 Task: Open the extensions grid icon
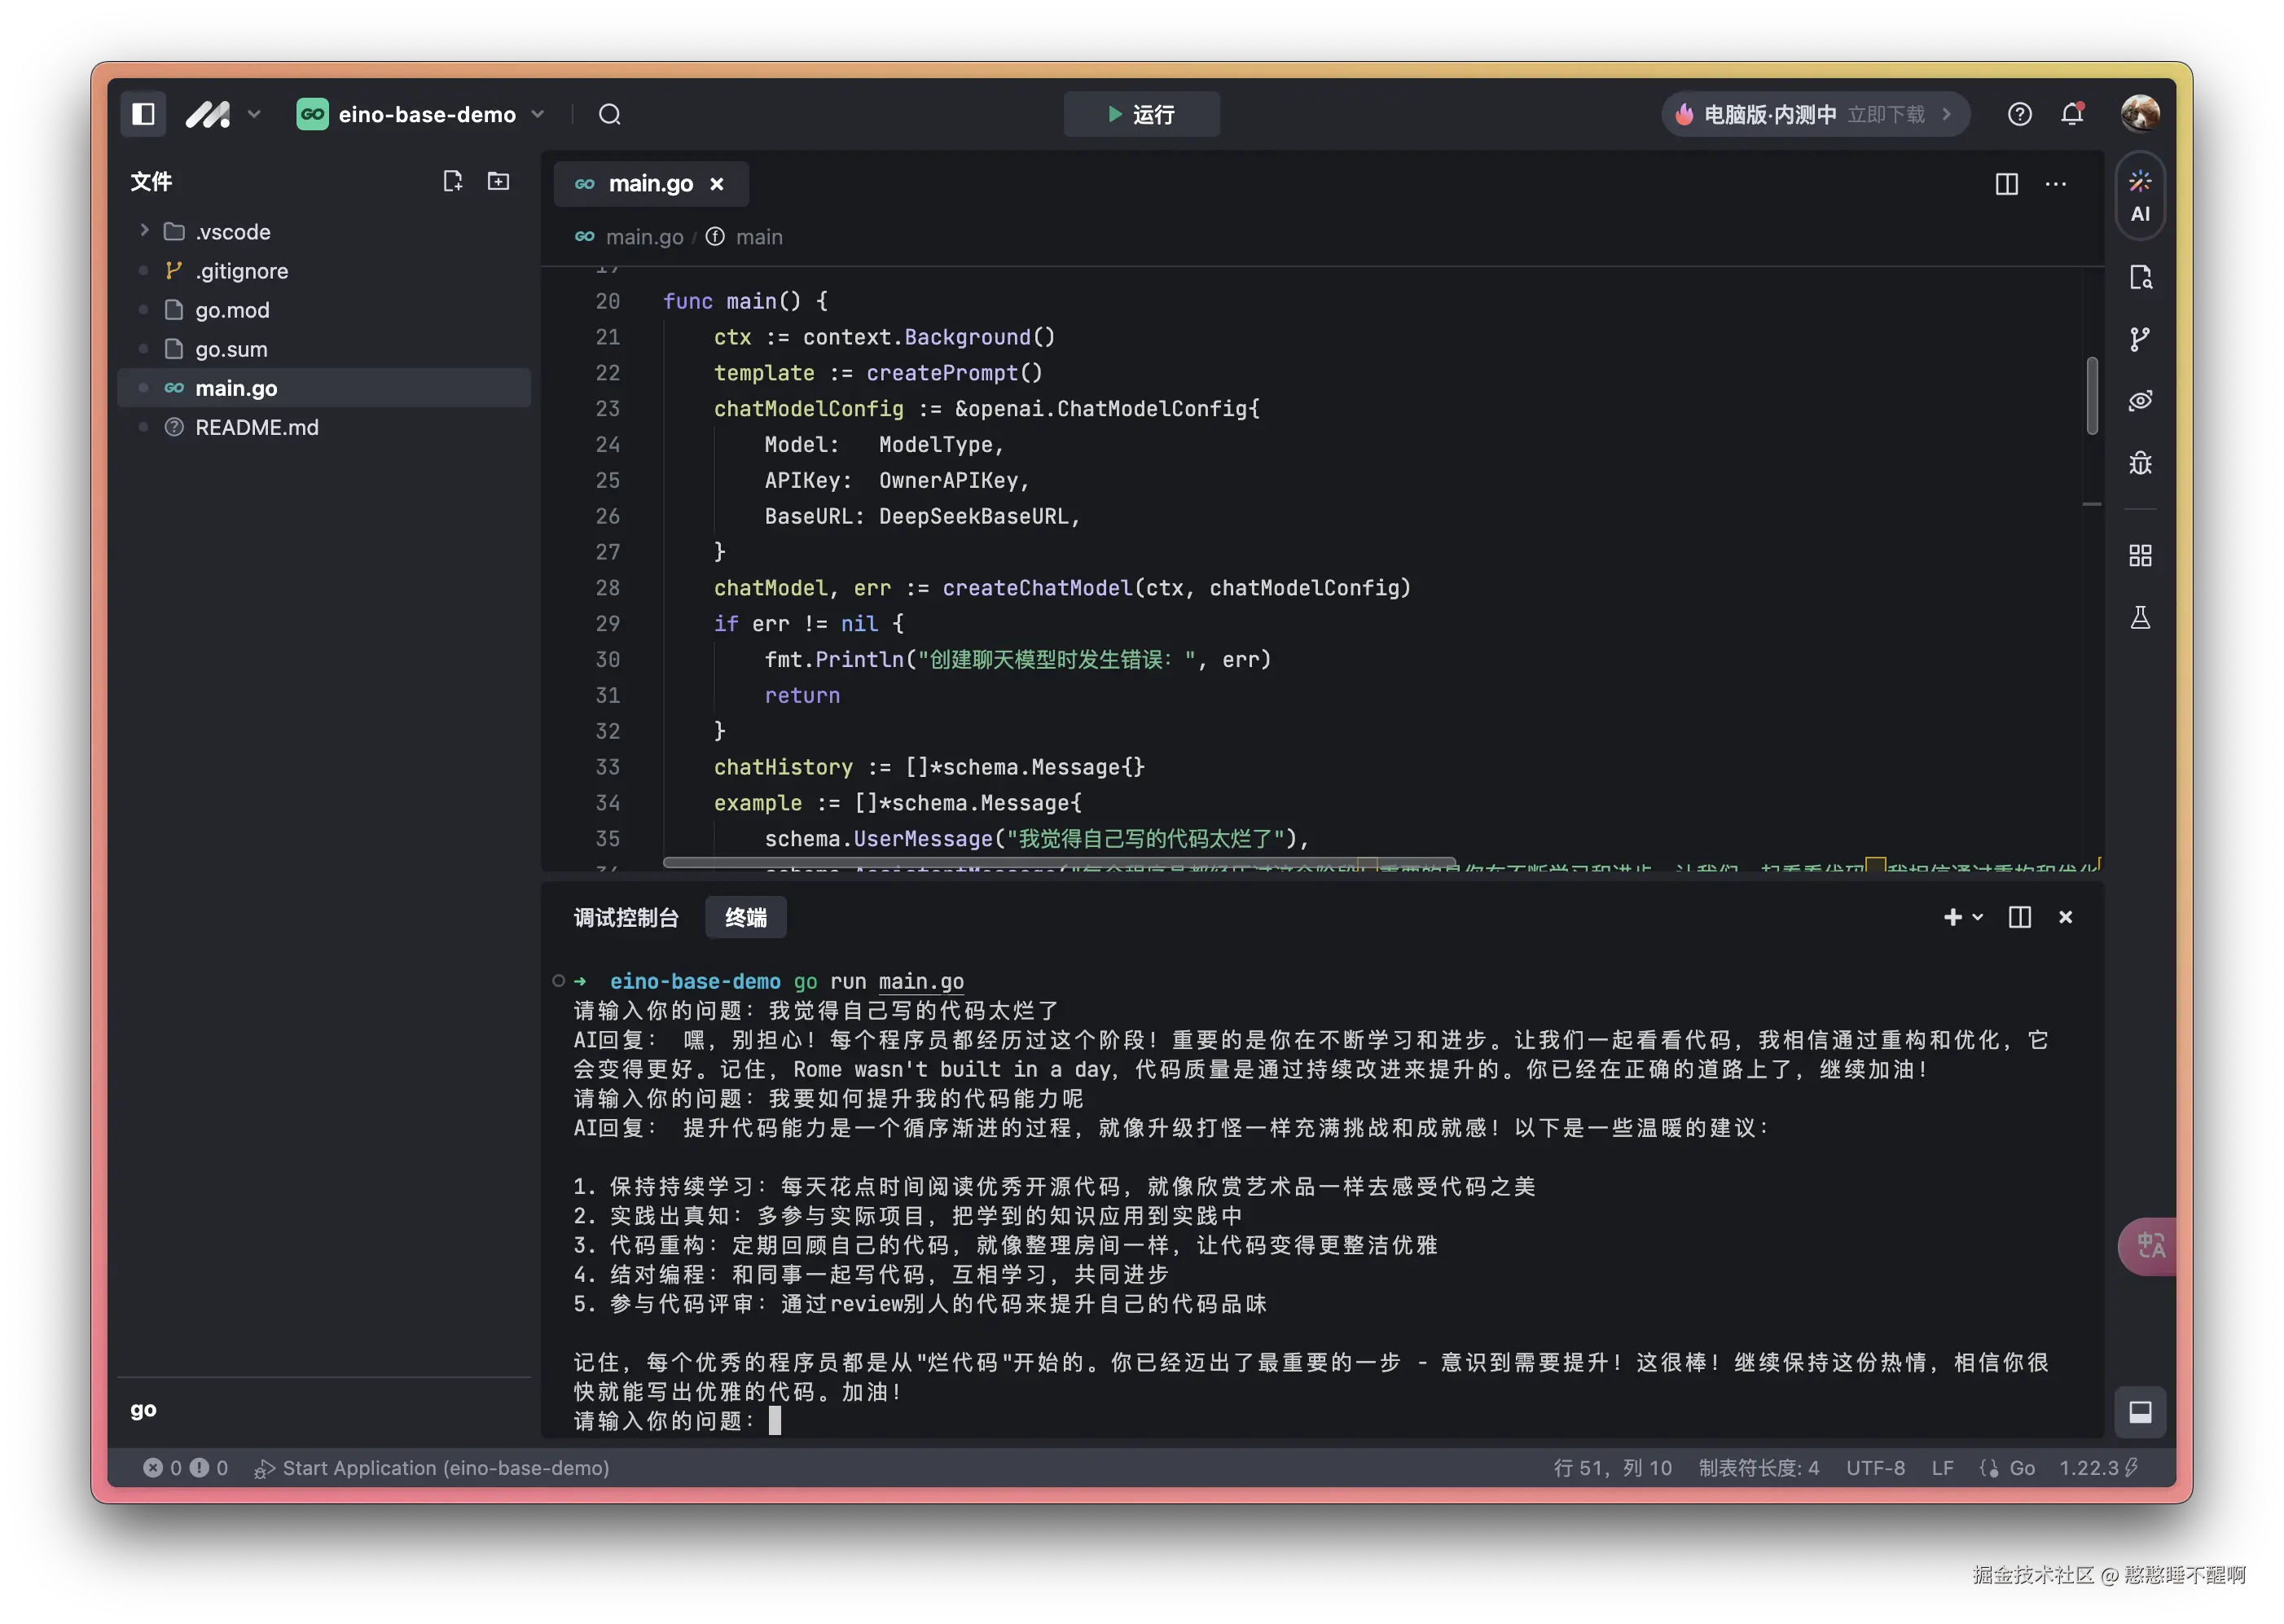click(x=2139, y=555)
